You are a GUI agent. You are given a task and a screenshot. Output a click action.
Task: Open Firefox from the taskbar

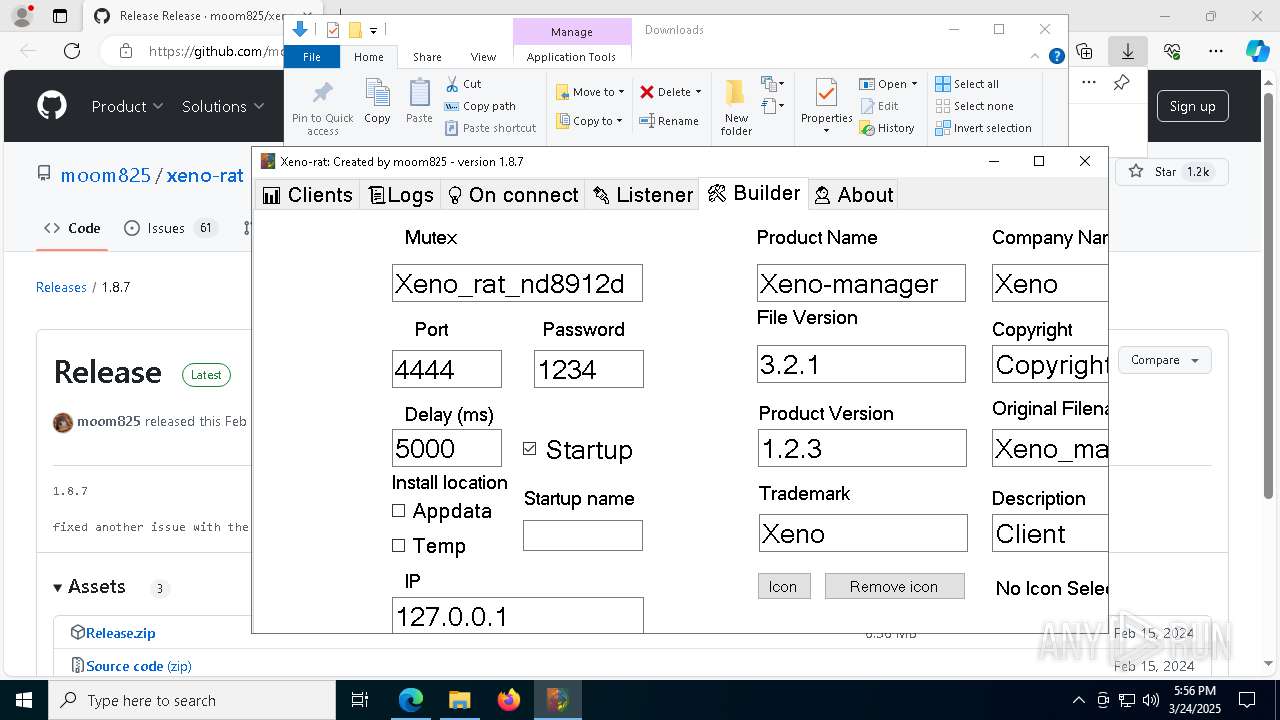click(x=508, y=700)
